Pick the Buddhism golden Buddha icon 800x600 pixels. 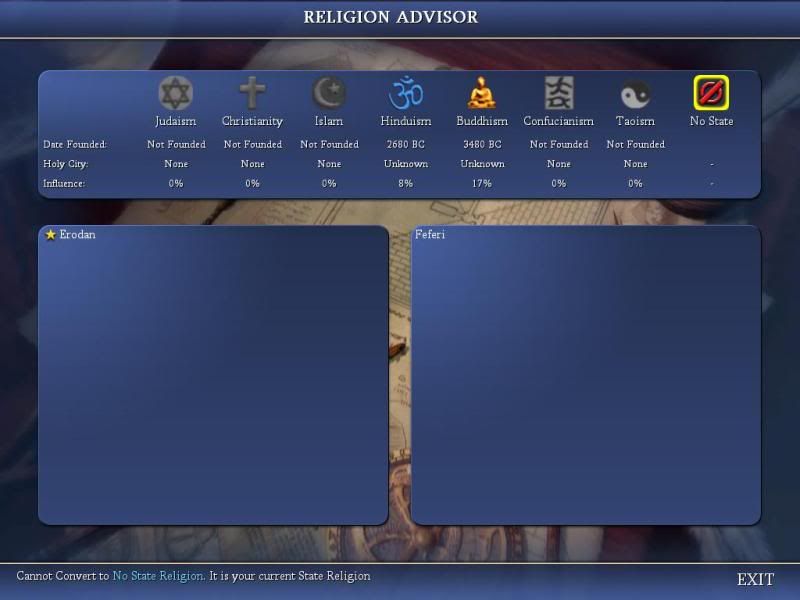(482, 94)
